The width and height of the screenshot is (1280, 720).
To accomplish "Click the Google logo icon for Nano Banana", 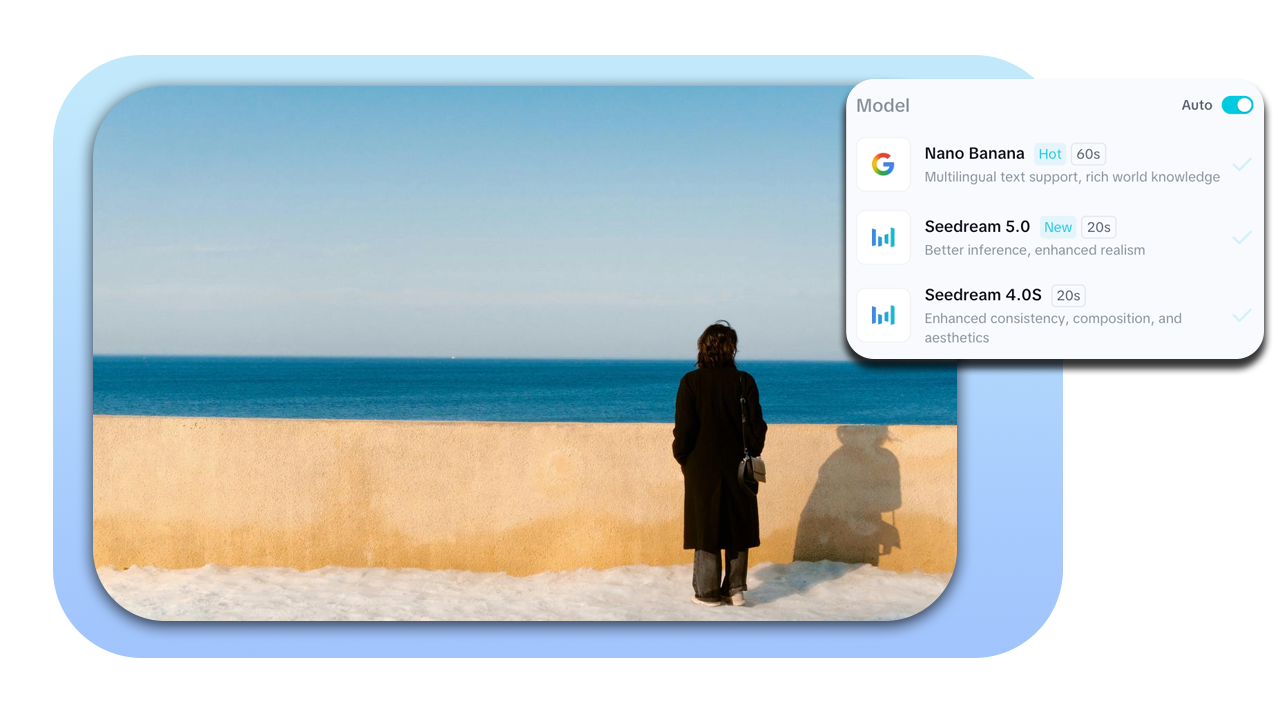I will [x=883, y=164].
